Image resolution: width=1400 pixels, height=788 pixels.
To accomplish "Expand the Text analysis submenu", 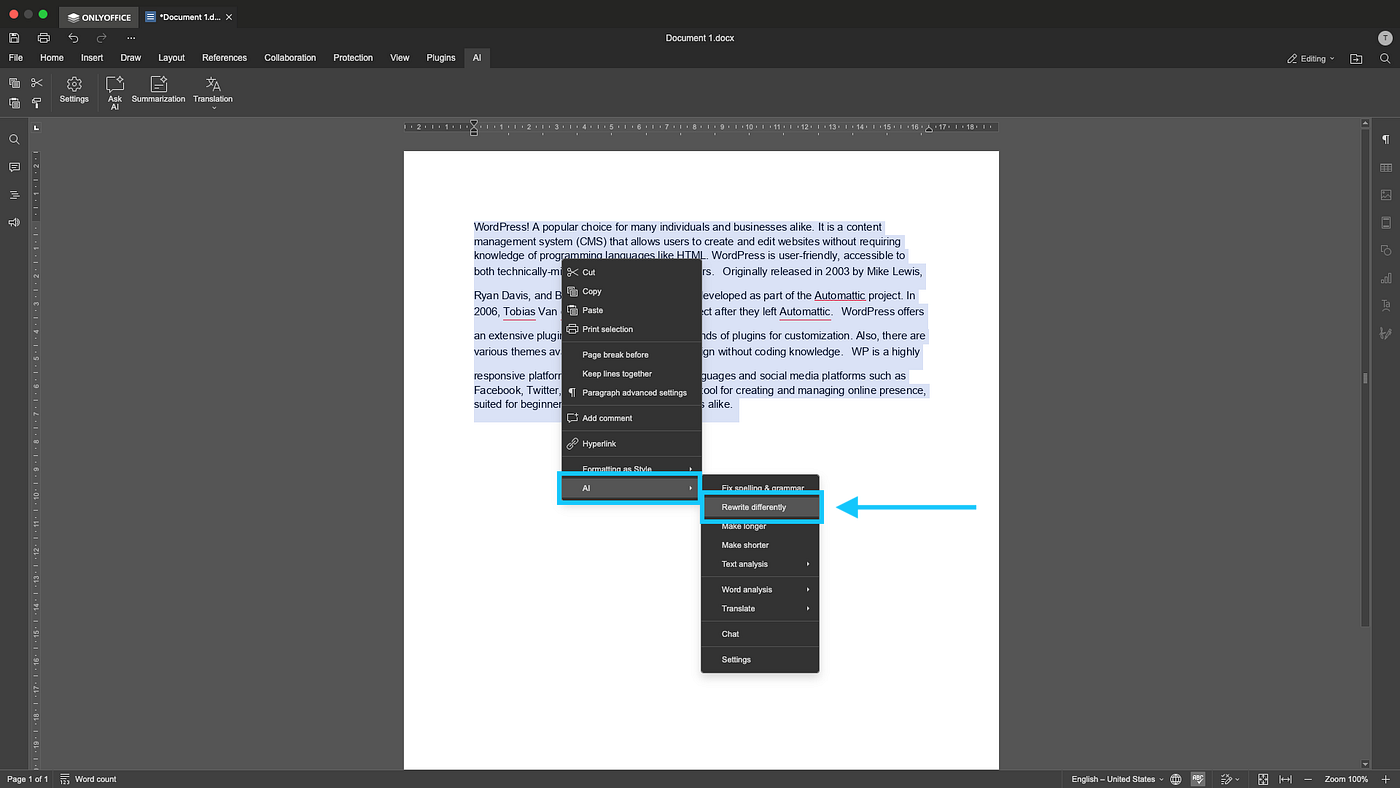I will [760, 564].
